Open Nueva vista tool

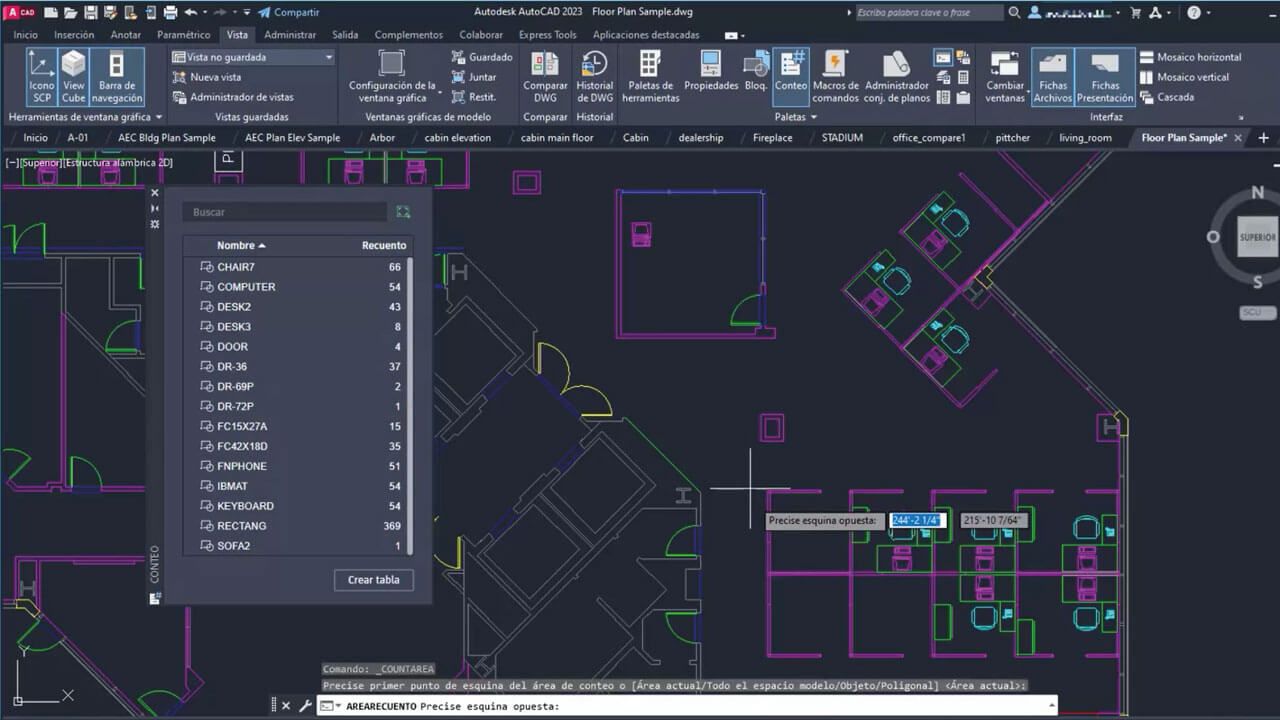tap(207, 77)
